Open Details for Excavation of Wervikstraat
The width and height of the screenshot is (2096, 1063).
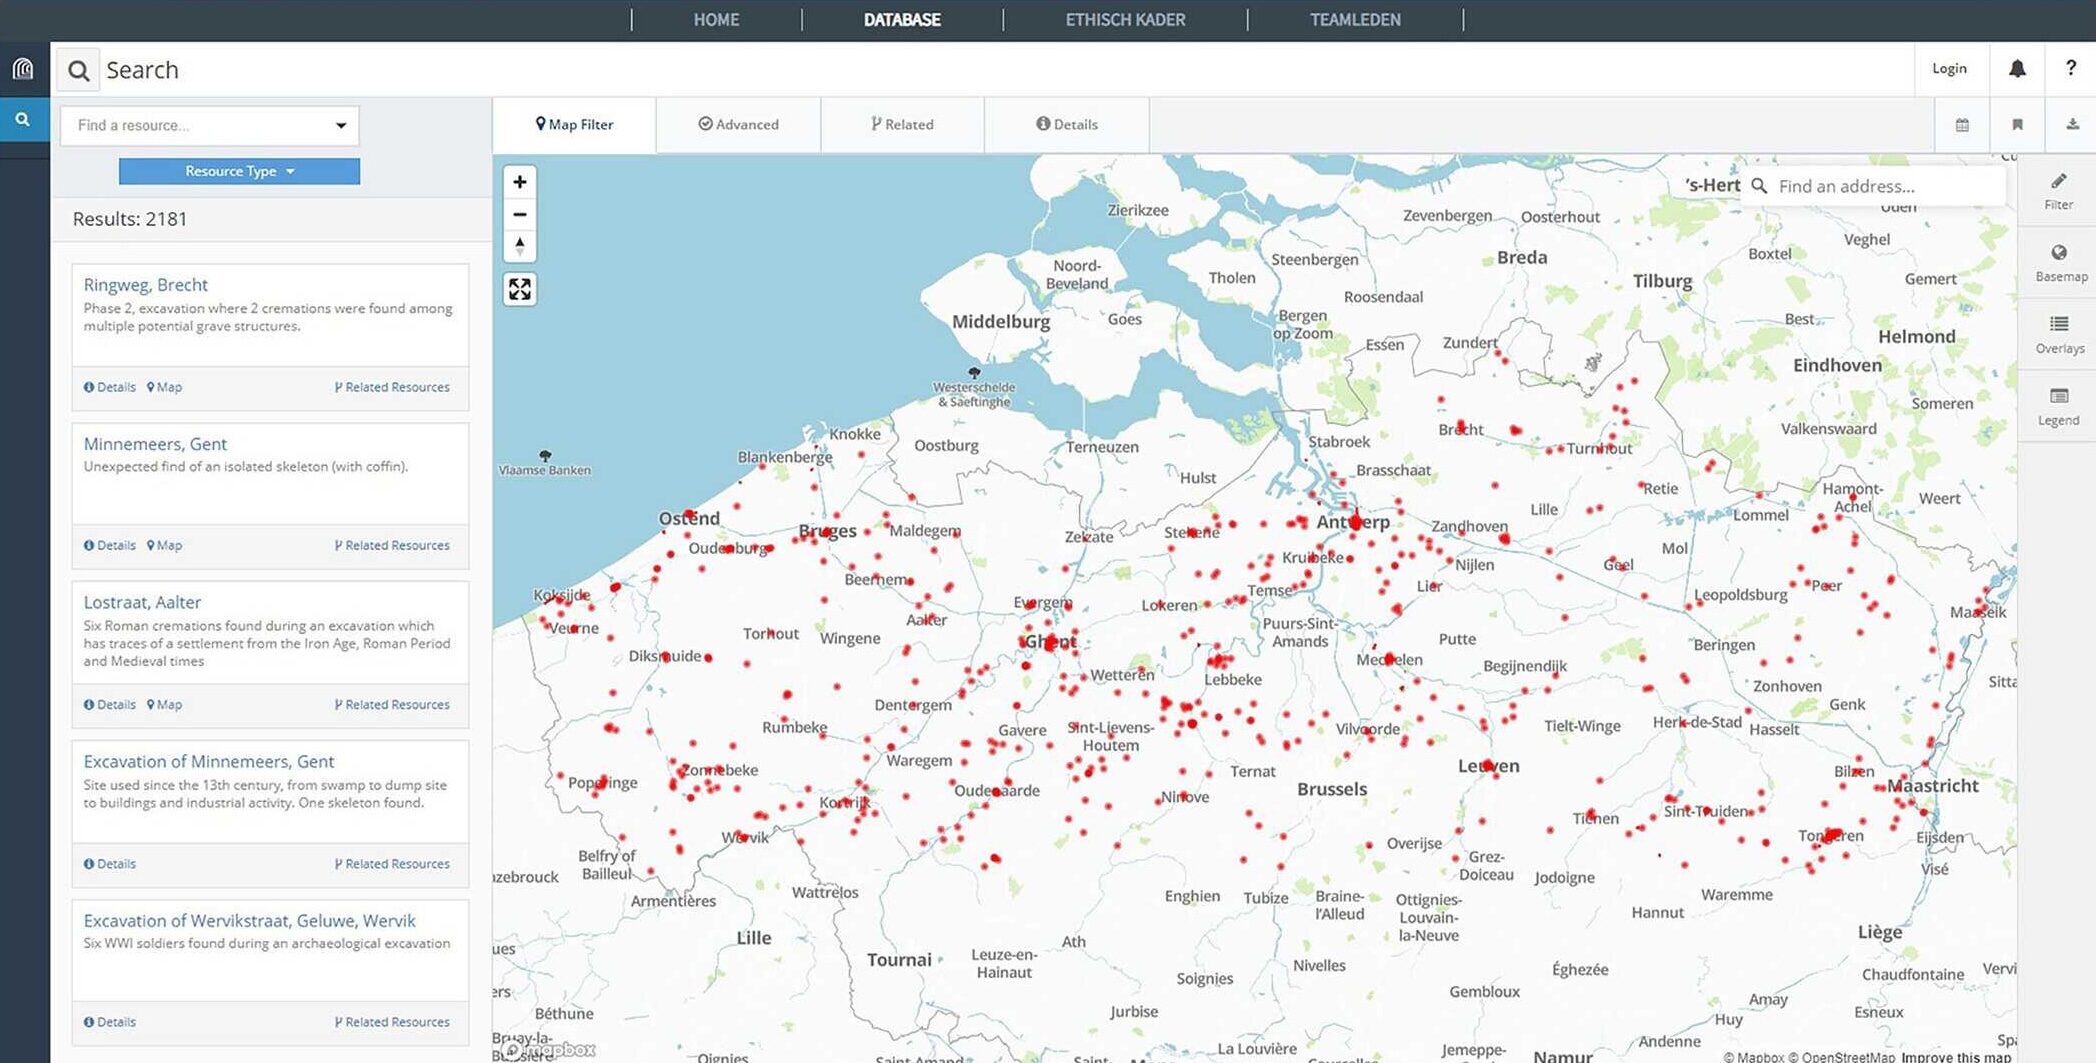tap(110, 1022)
